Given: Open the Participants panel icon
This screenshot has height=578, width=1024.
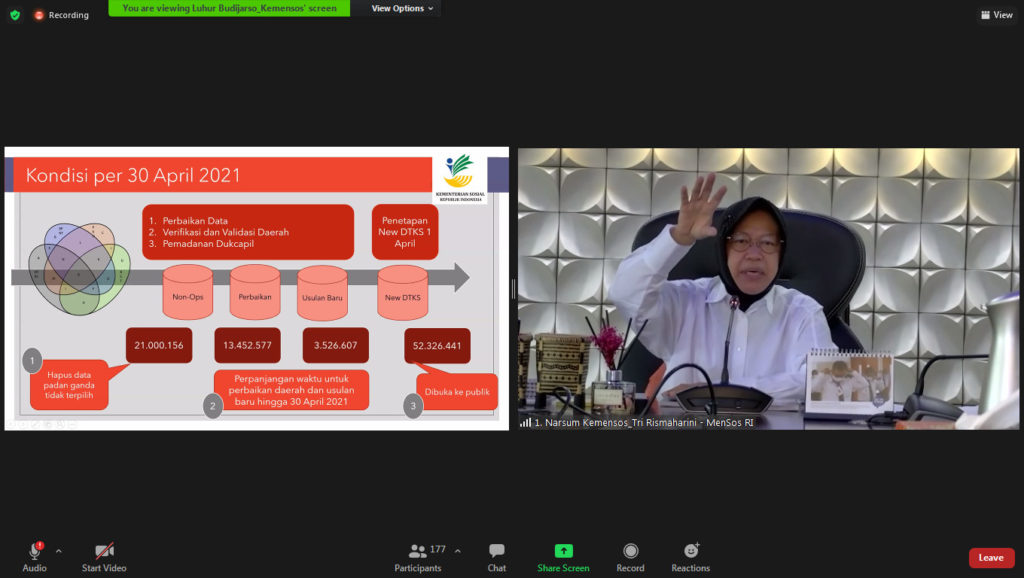Looking at the screenshot, I should click(x=418, y=551).
